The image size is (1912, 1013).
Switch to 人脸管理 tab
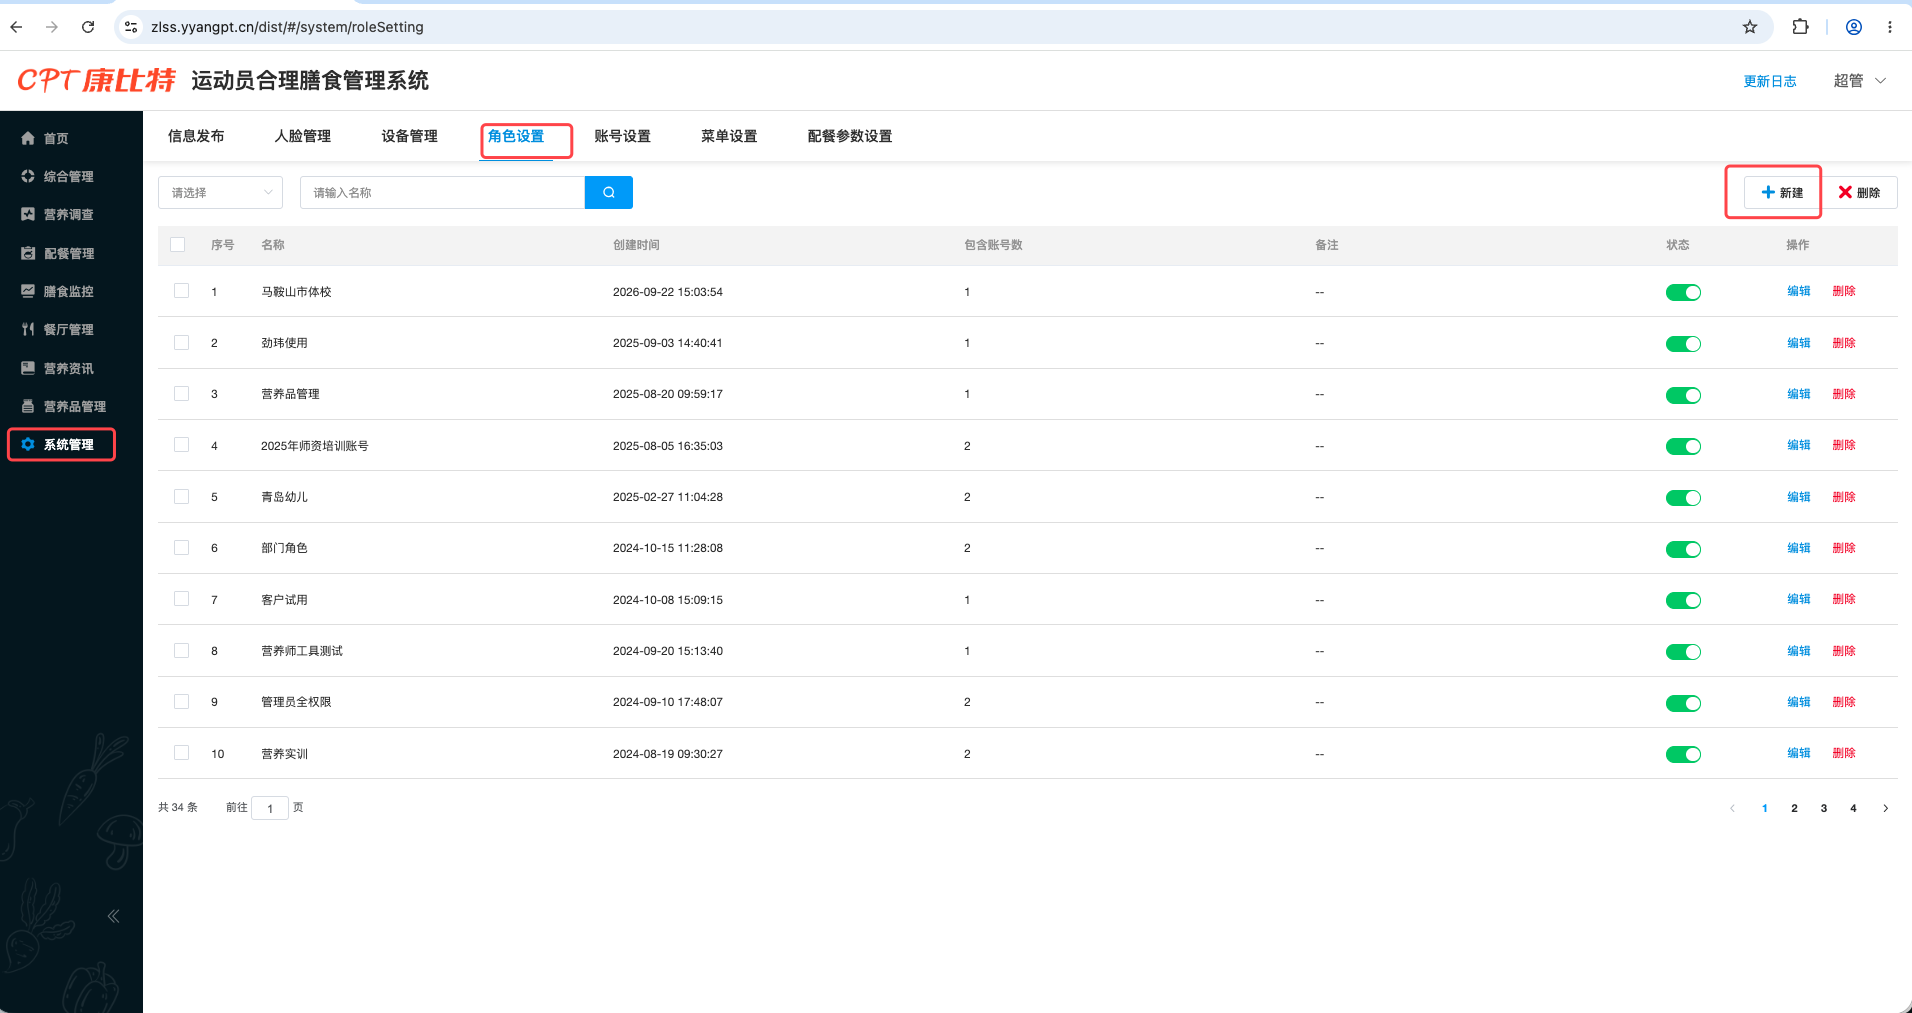click(303, 136)
